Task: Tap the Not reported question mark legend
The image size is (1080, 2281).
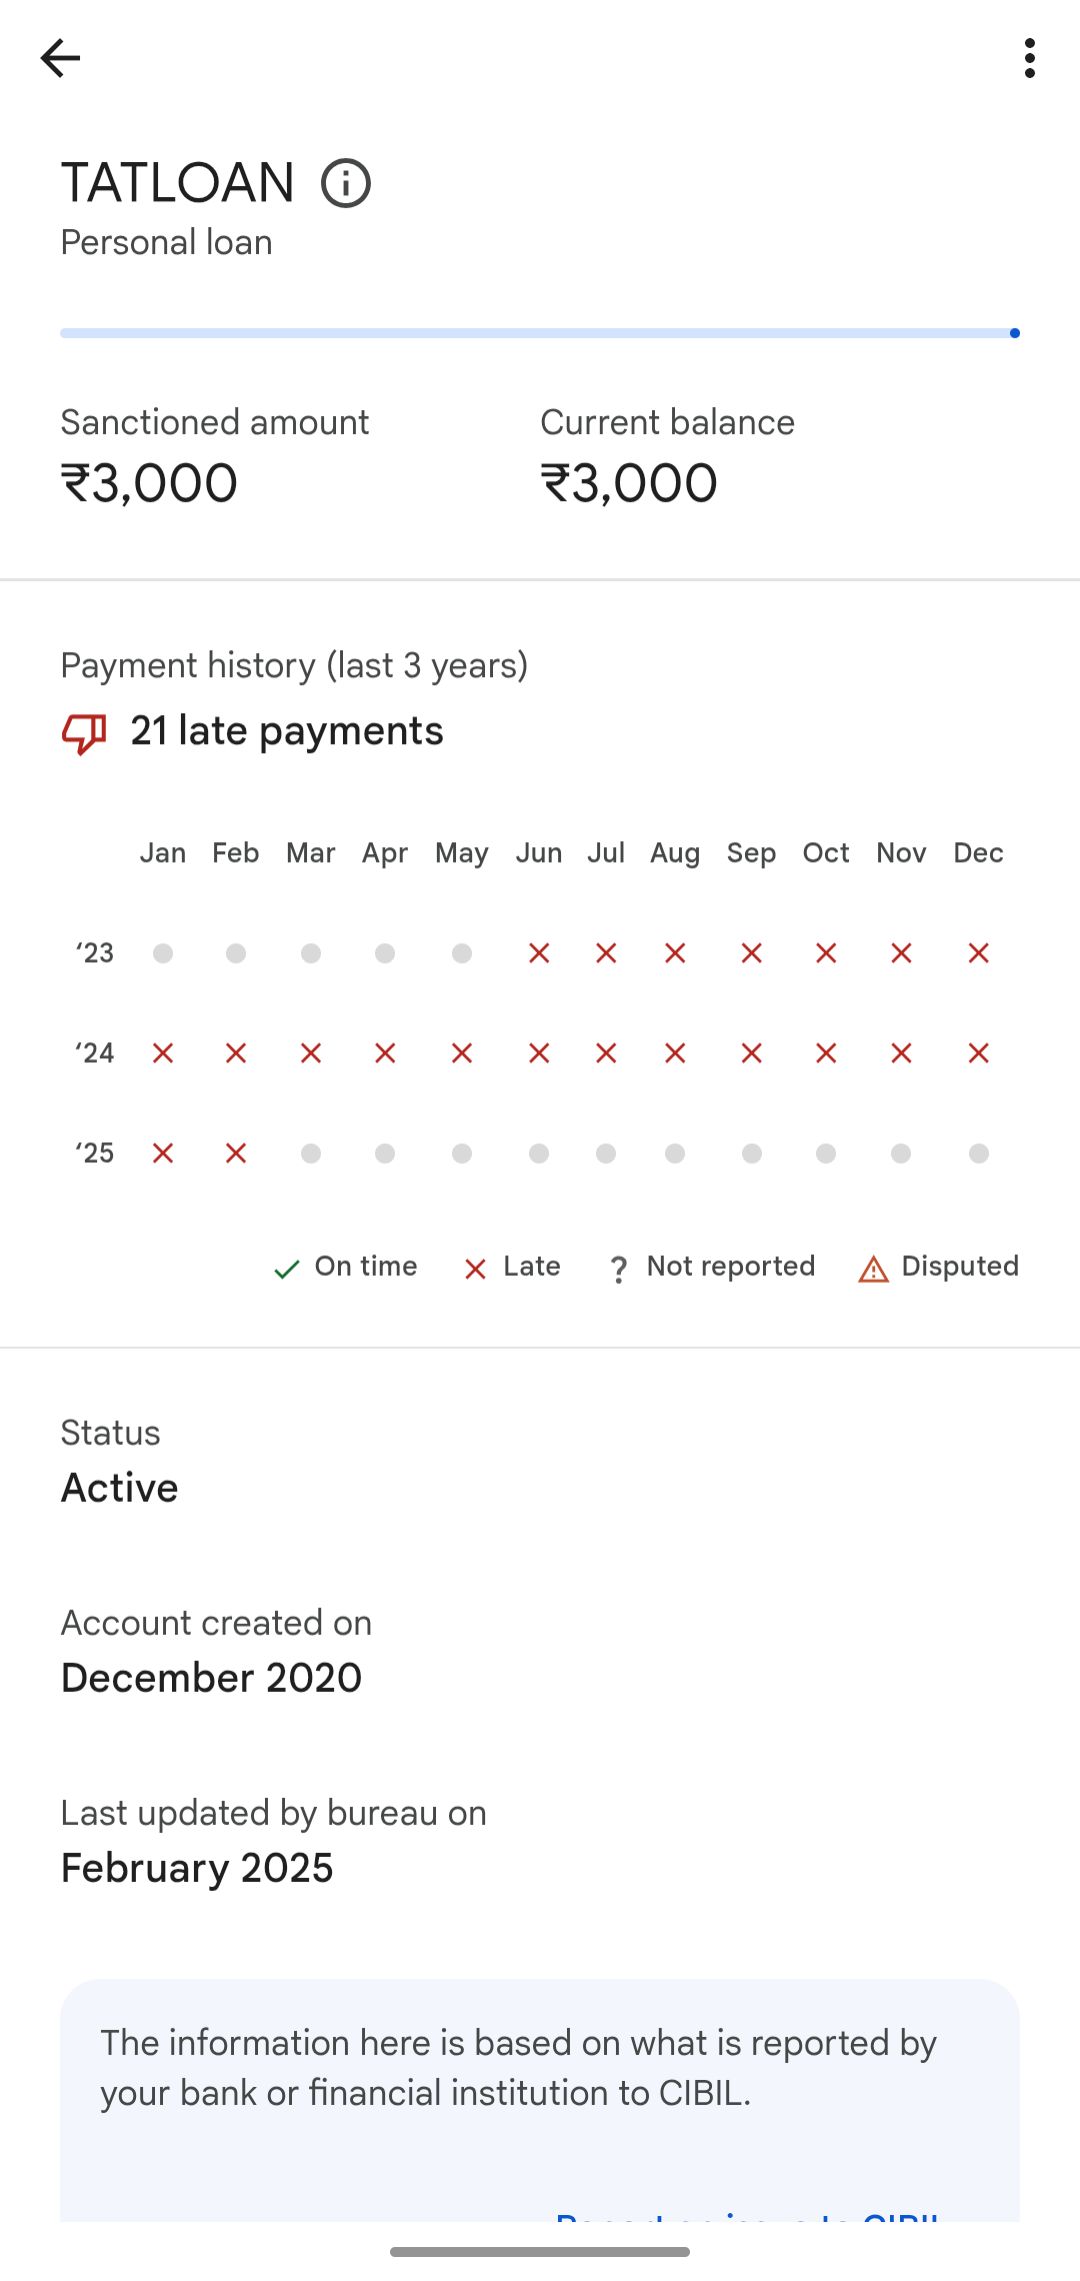Action: (618, 1269)
